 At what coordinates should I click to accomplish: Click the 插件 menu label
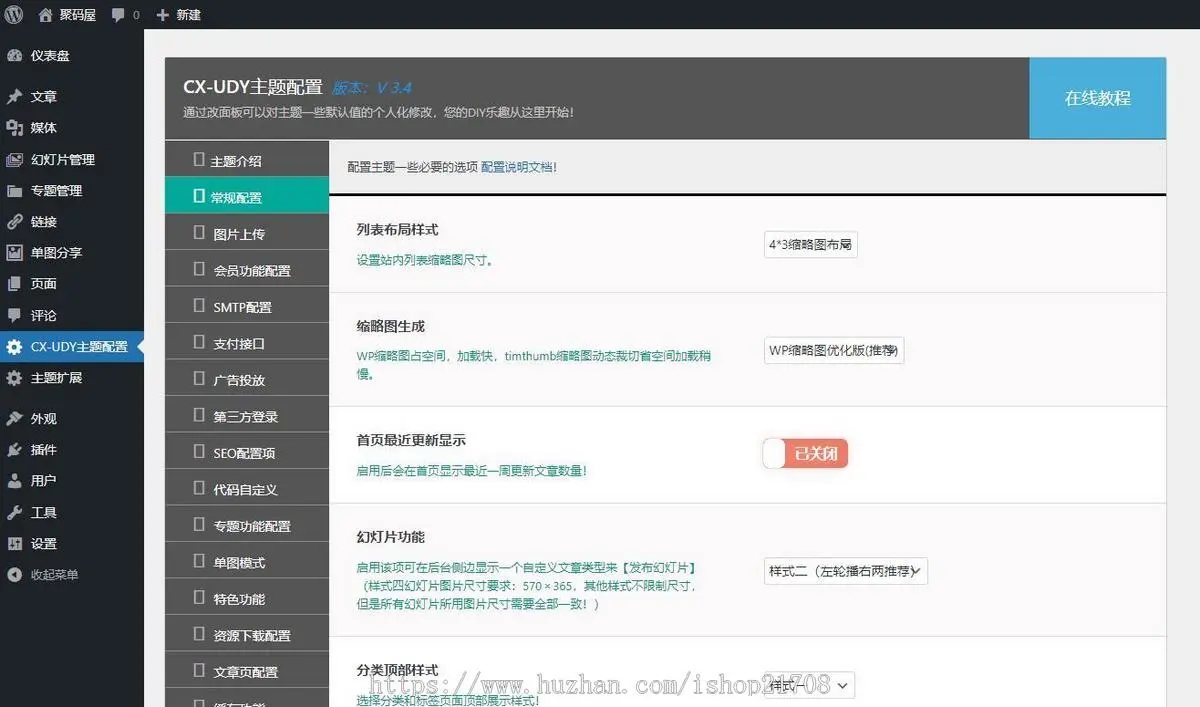(x=44, y=450)
